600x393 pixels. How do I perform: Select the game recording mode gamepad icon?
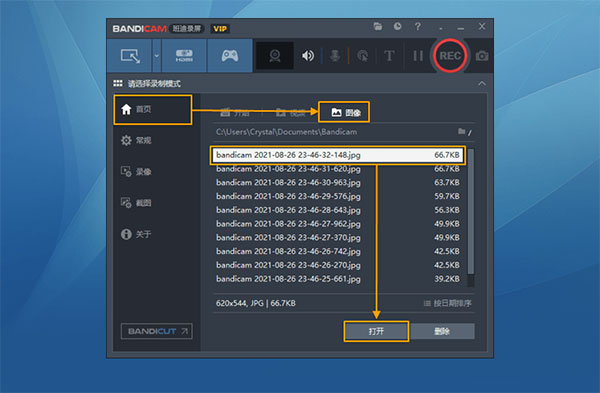point(230,56)
